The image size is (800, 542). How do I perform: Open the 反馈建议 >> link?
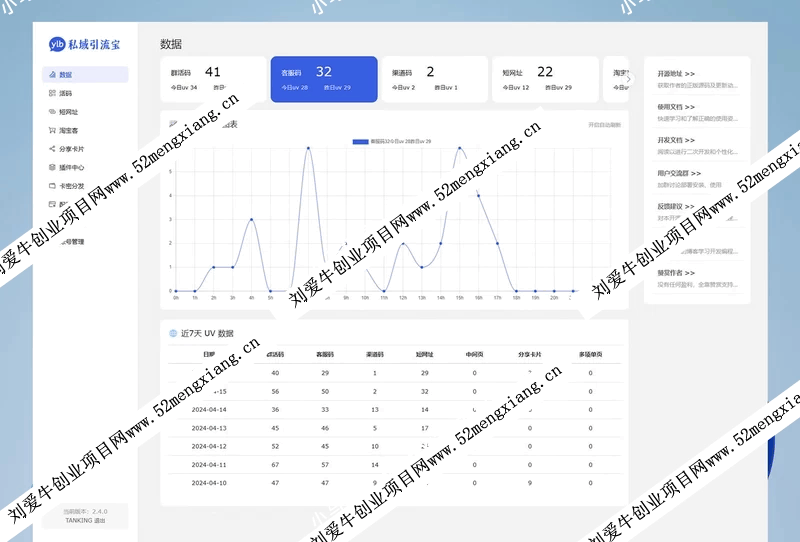click(676, 206)
